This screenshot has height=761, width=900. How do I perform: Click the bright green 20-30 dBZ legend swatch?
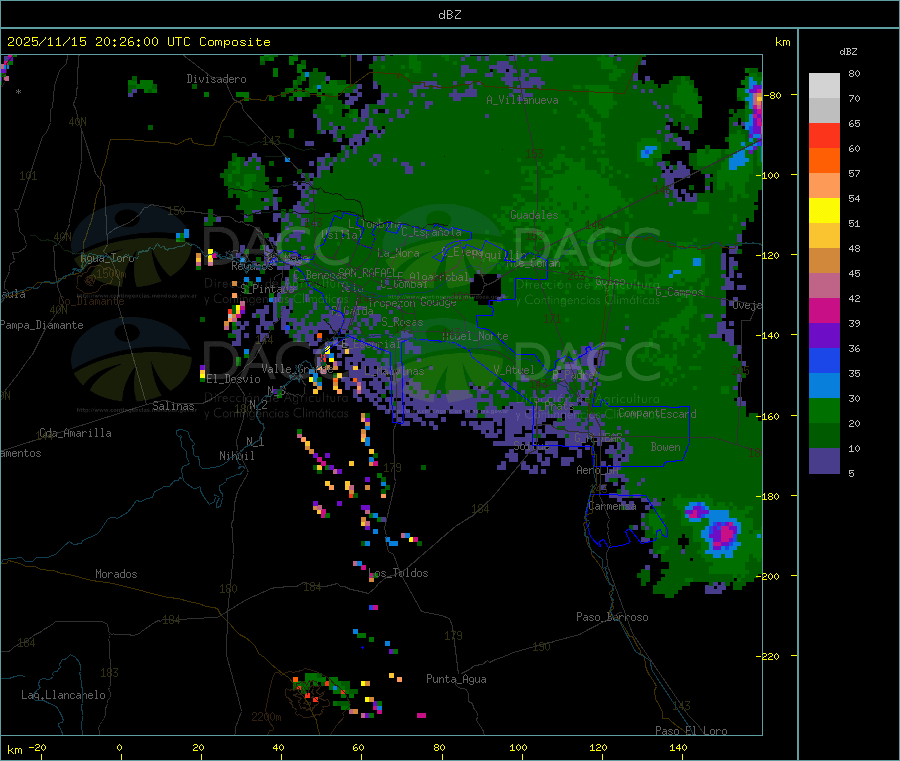point(824,411)
